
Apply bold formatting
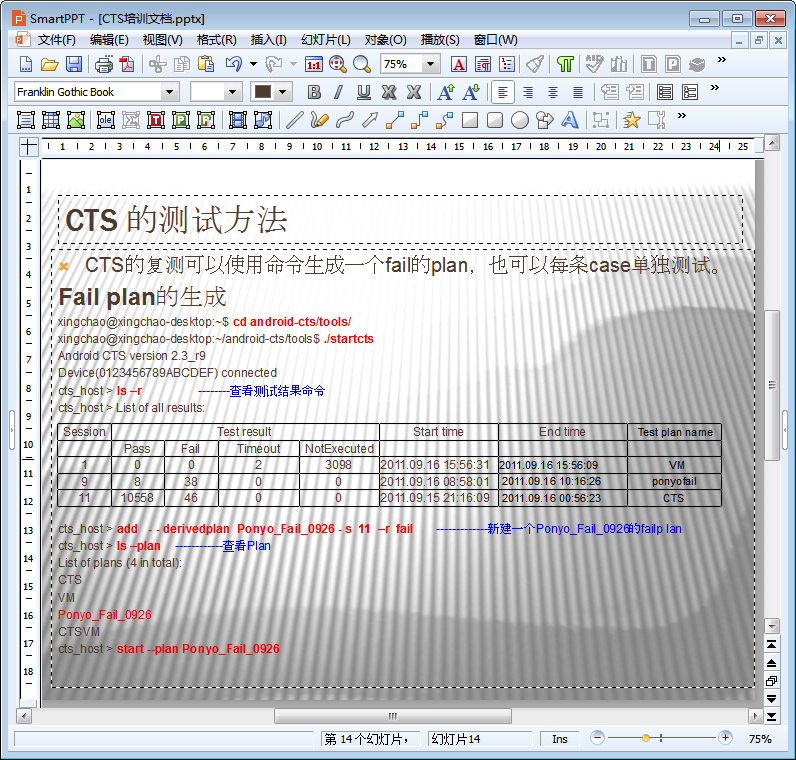(x=314, y=92)
